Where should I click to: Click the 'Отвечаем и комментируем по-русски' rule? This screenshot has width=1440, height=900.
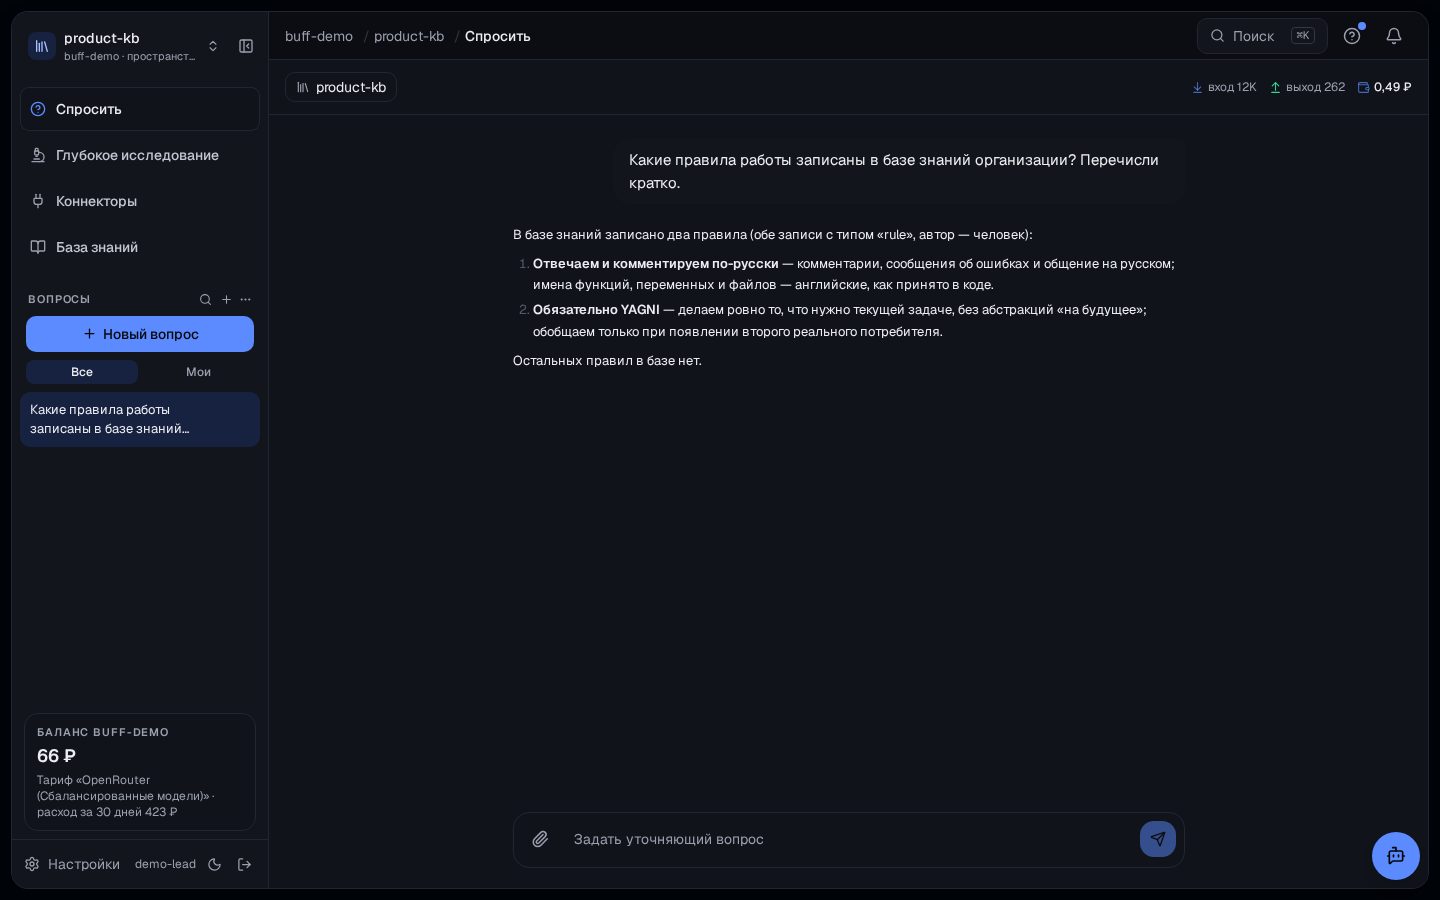coord(655,263)
